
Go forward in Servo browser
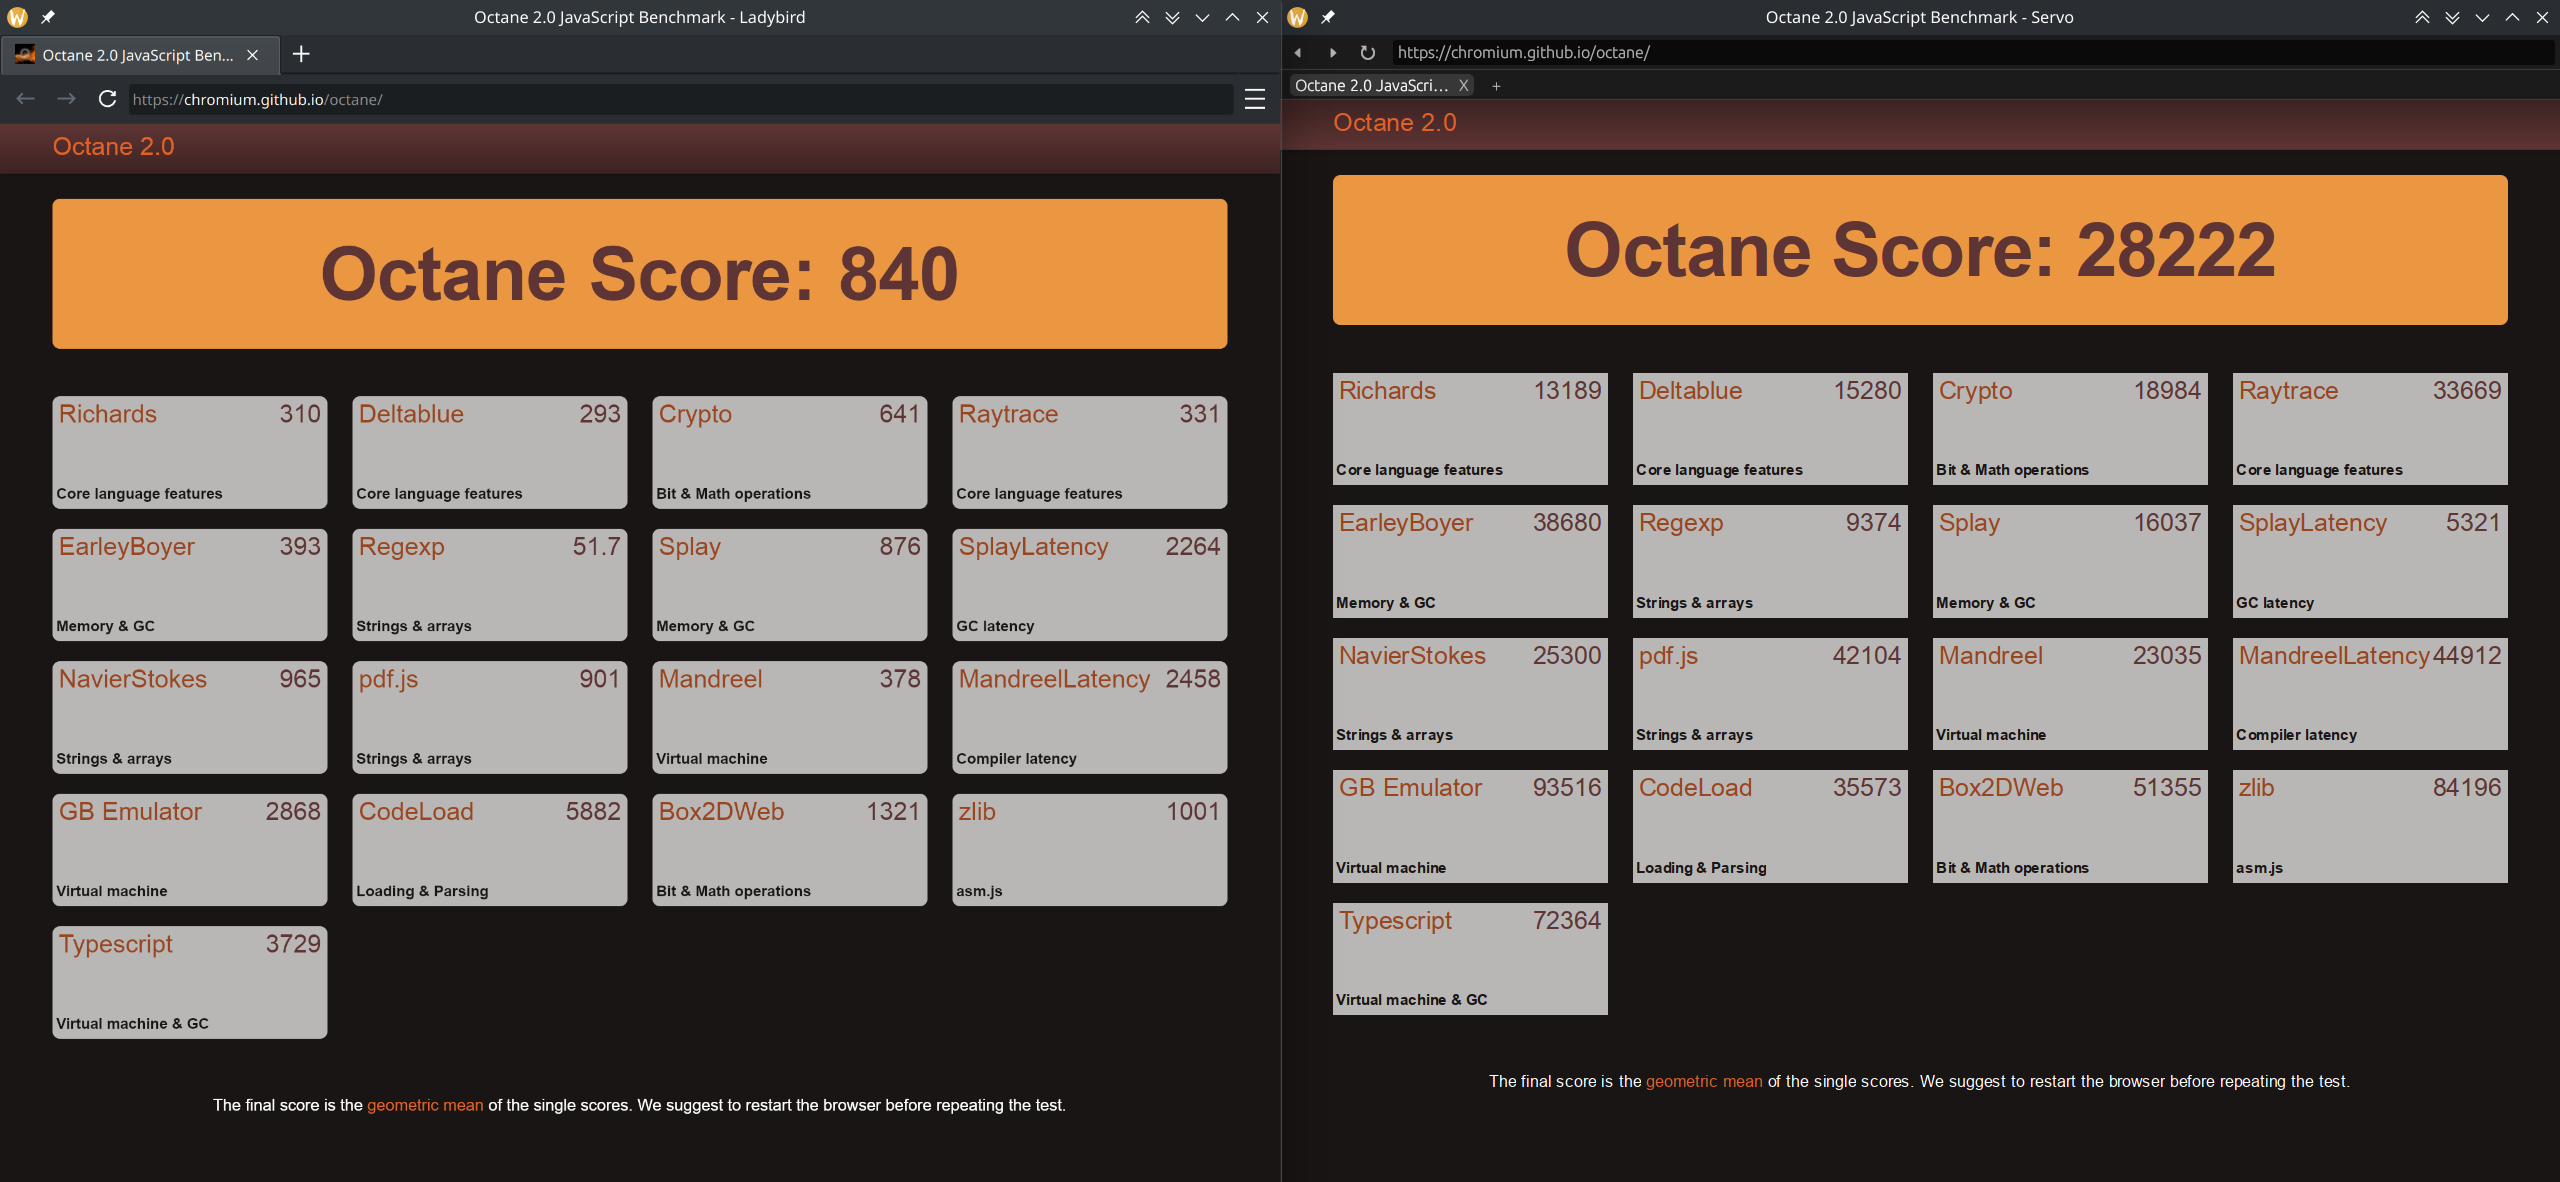(1332, 52)
